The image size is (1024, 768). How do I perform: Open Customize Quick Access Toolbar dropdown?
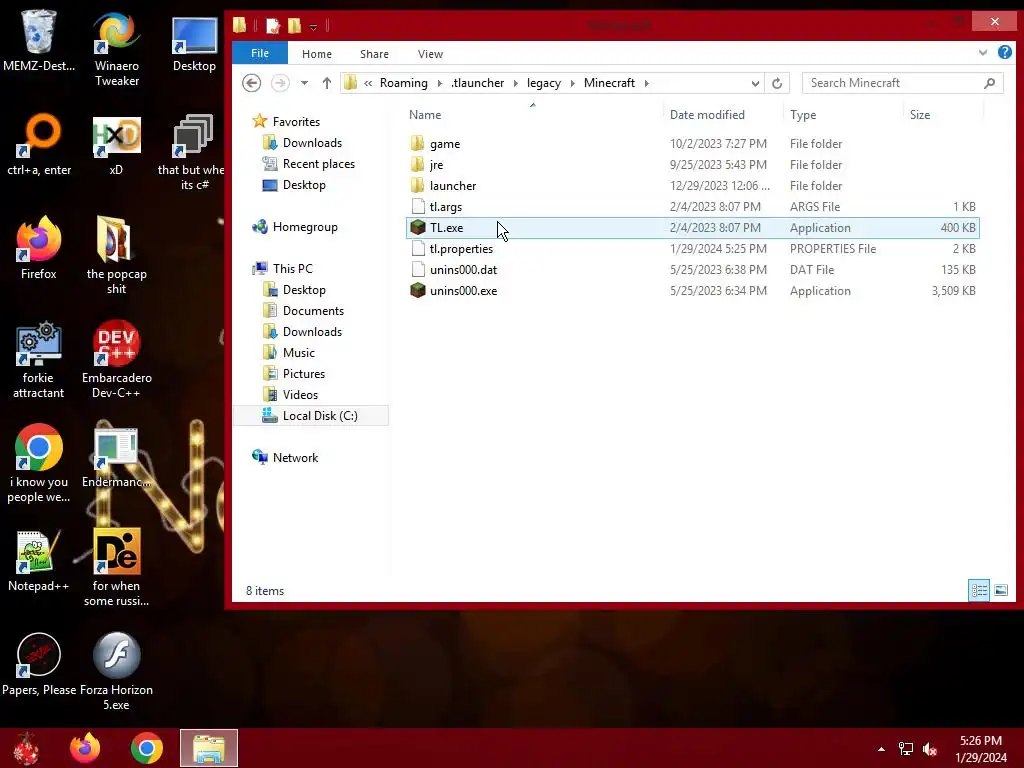(313, 27)
